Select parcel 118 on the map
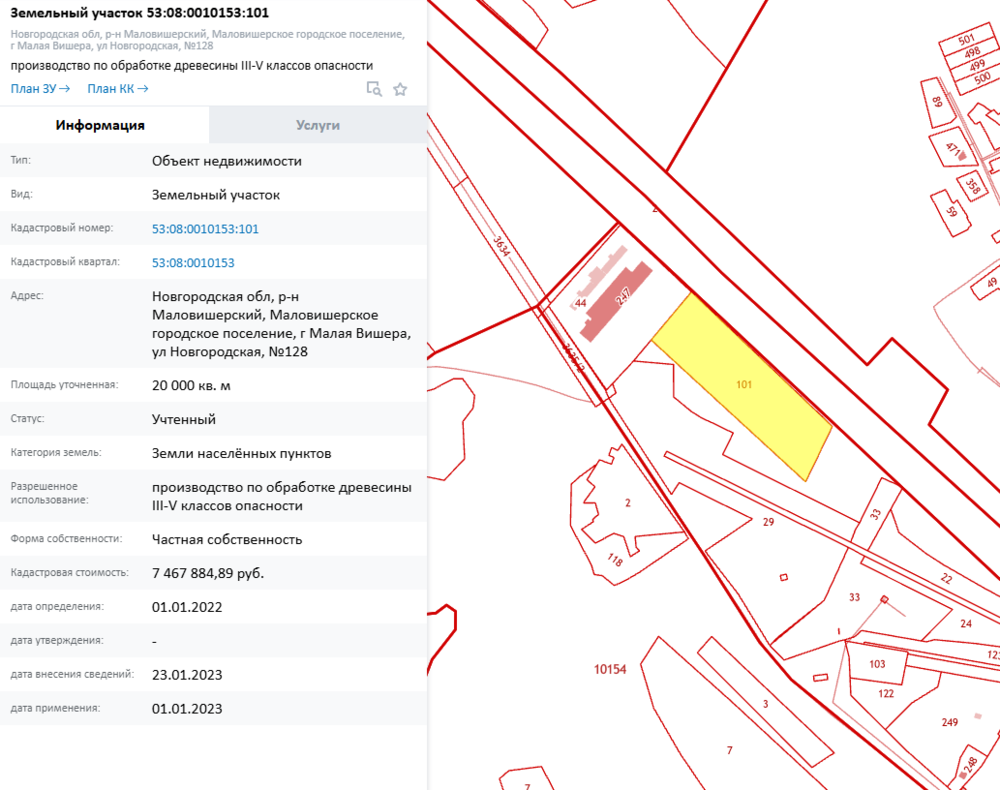1000x790 pixels. (614, 562)
